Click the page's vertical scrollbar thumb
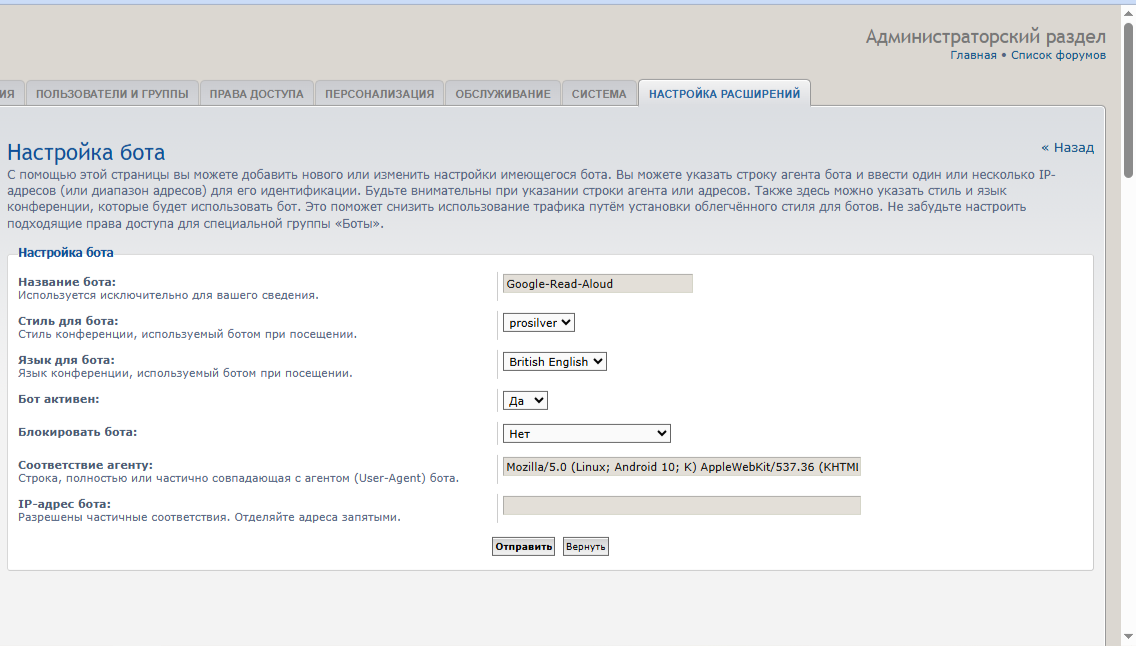The image size is (1136, 646). pos(1128,100)
